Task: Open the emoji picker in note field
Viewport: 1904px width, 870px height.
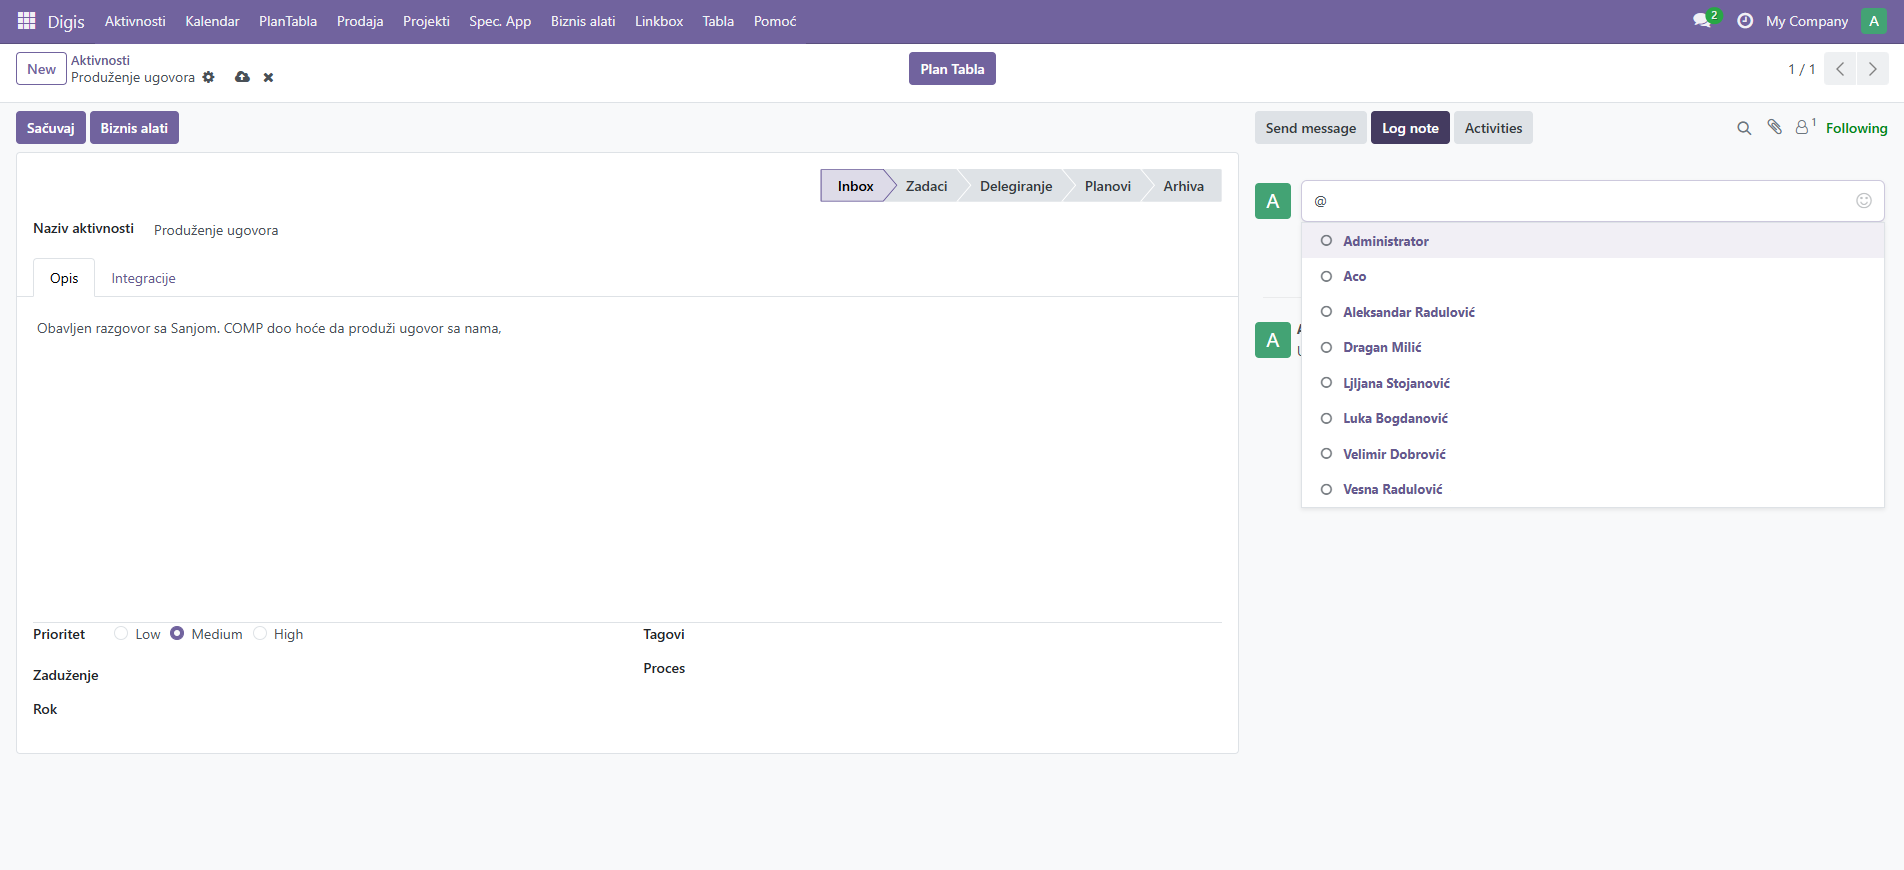Action: click(x=1864, y=201)
